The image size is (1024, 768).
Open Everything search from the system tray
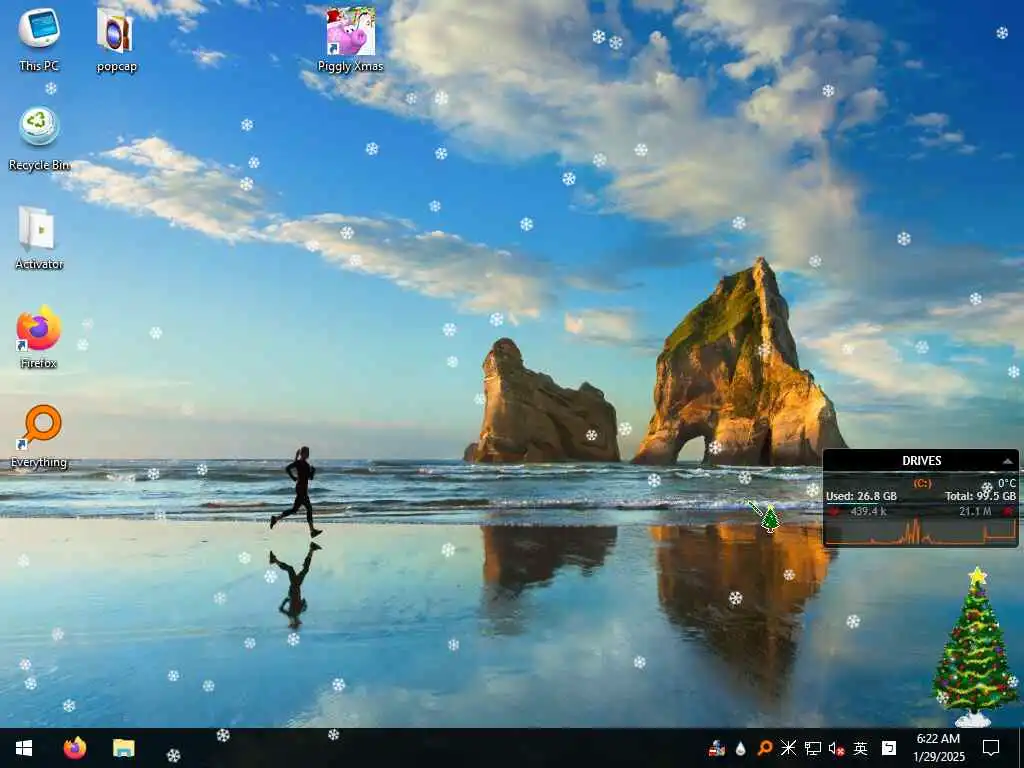coord(764,748)
